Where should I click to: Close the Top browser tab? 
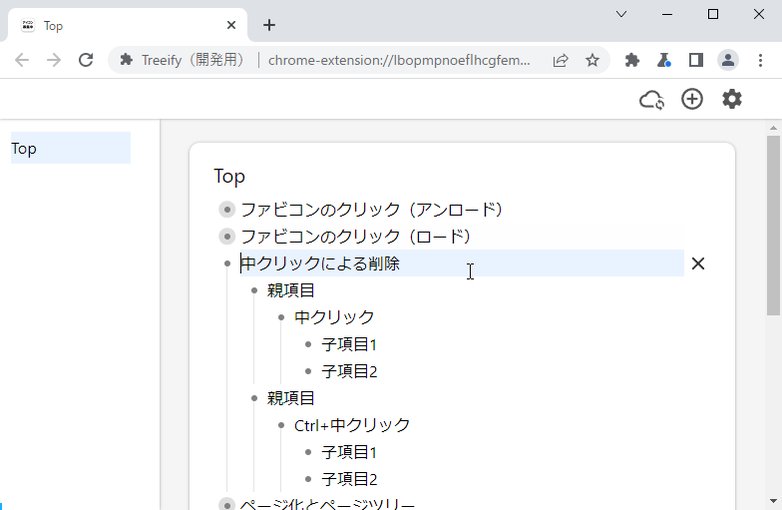pos(231,25)
